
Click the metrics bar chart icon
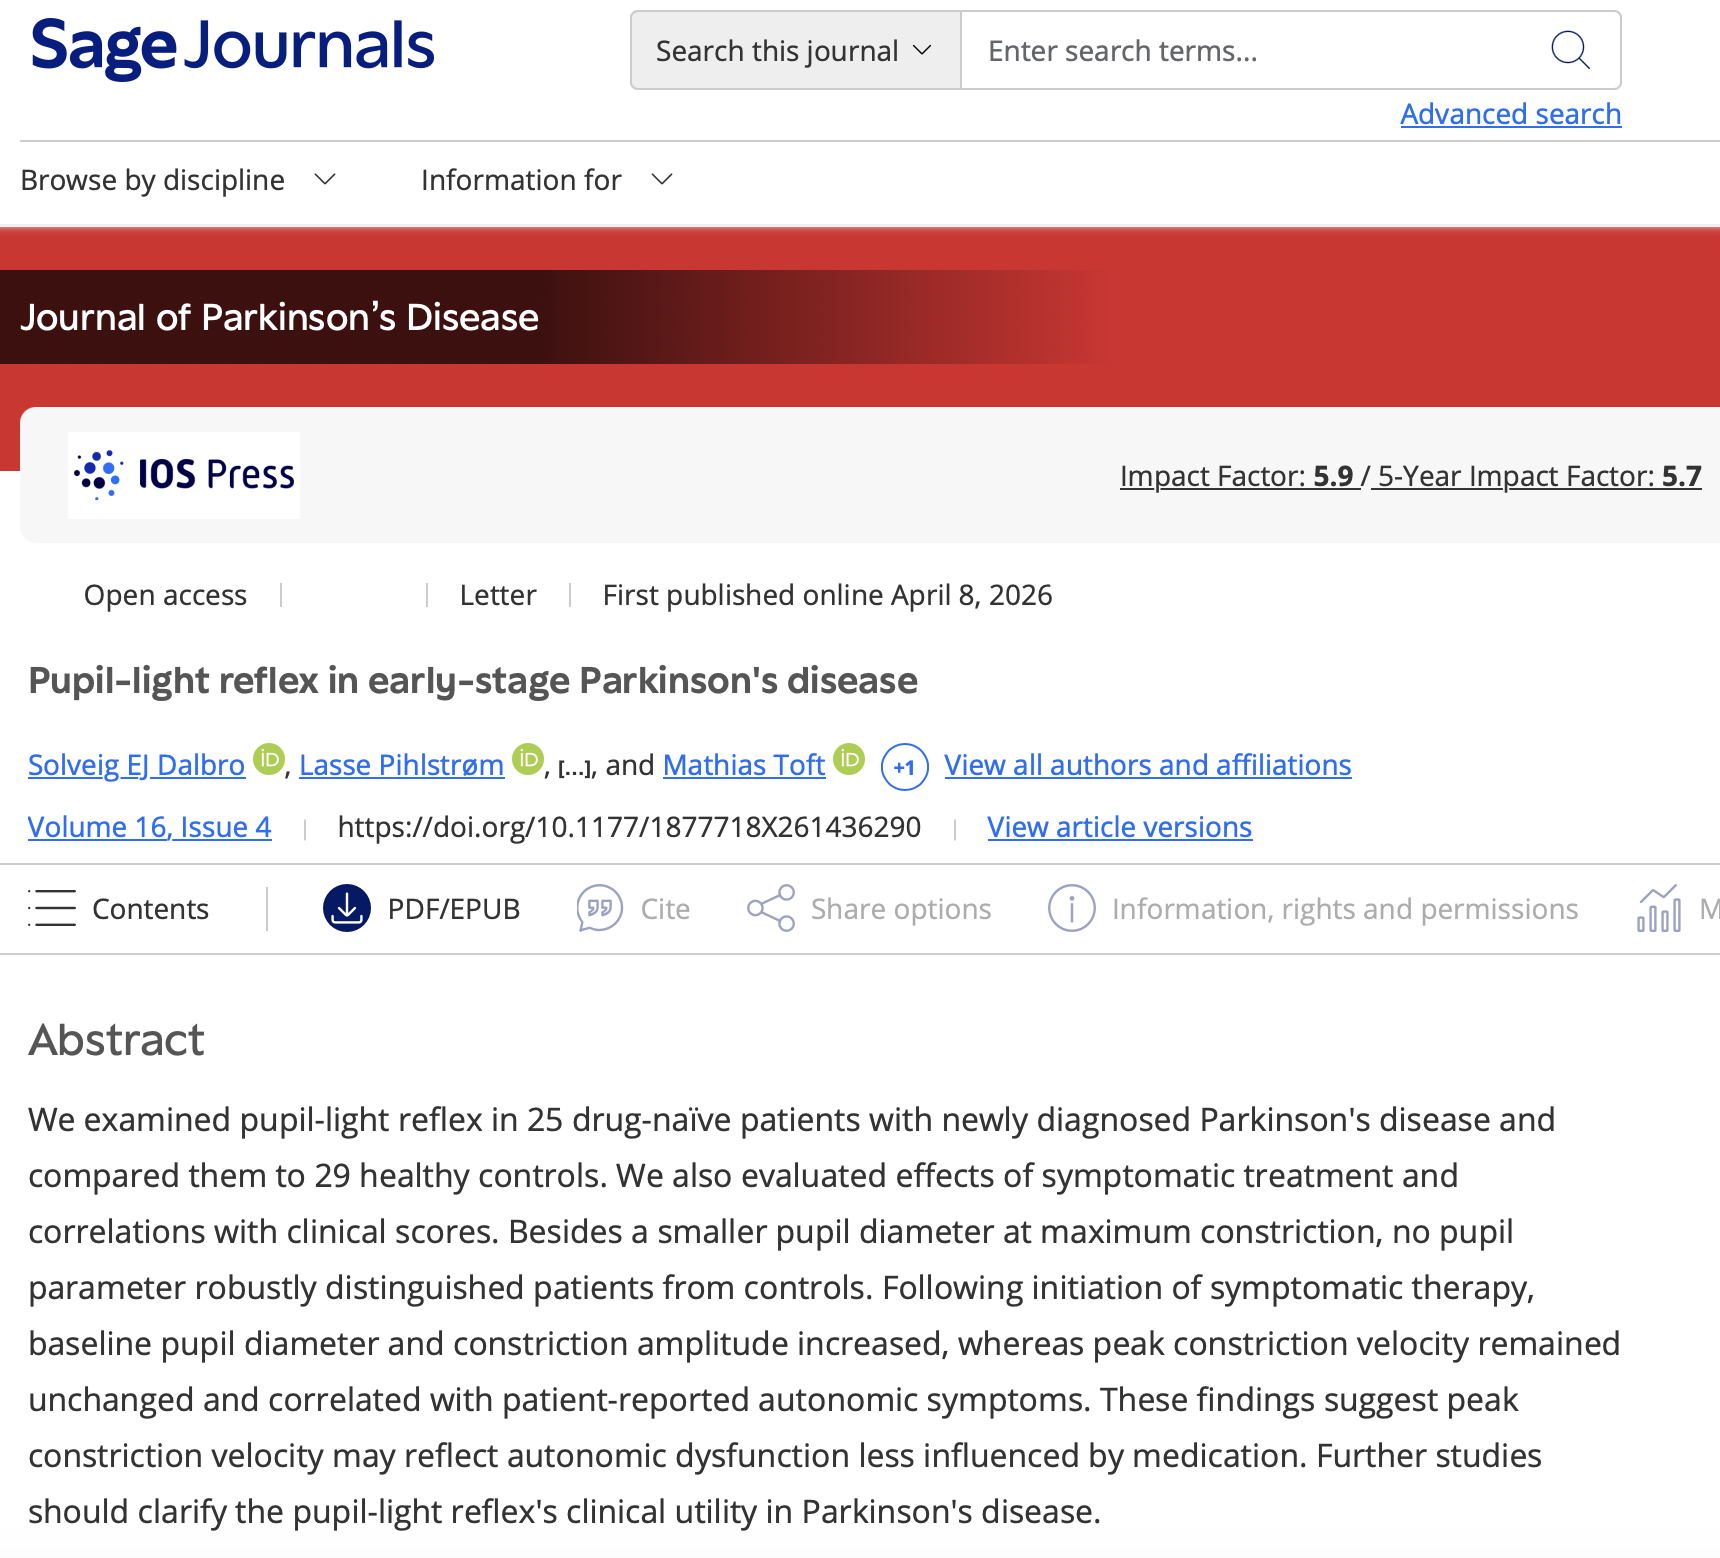click(x=1659, y=908)
